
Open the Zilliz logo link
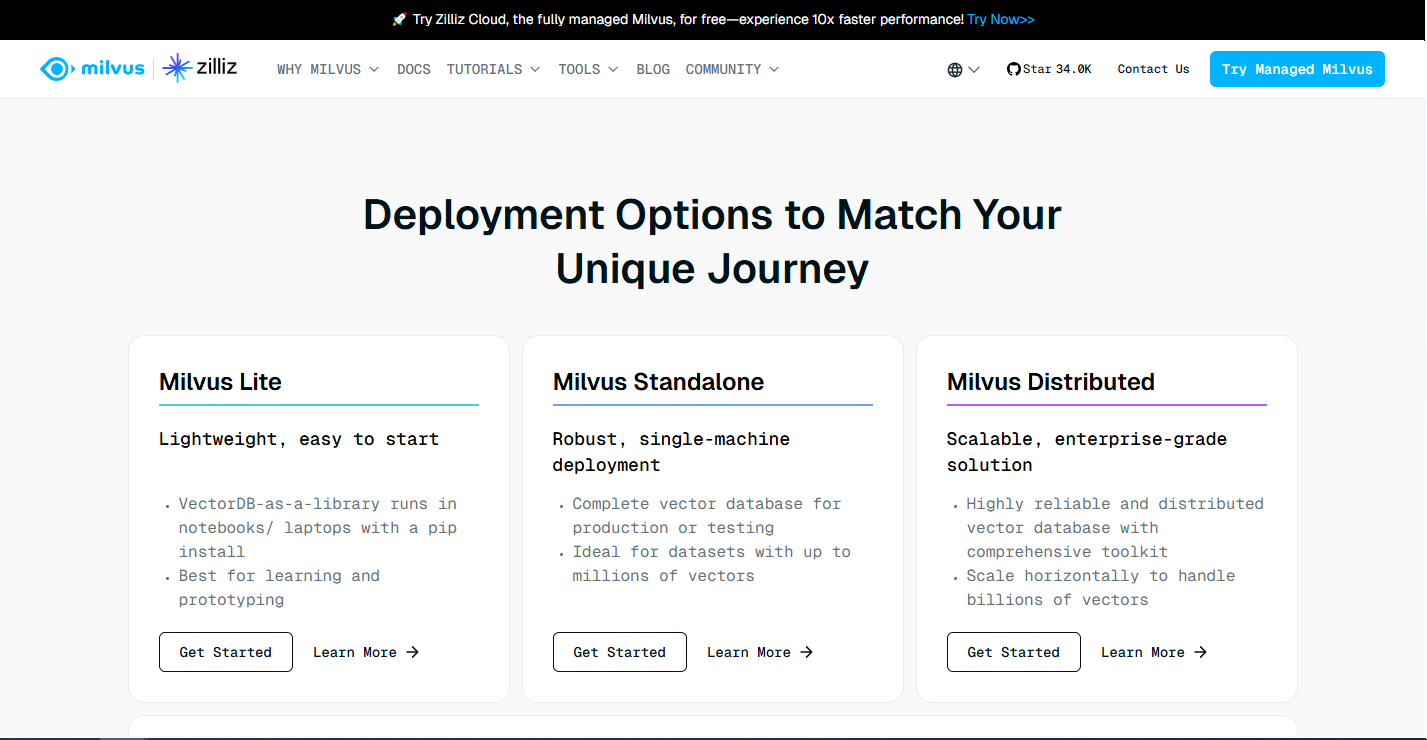200,68
